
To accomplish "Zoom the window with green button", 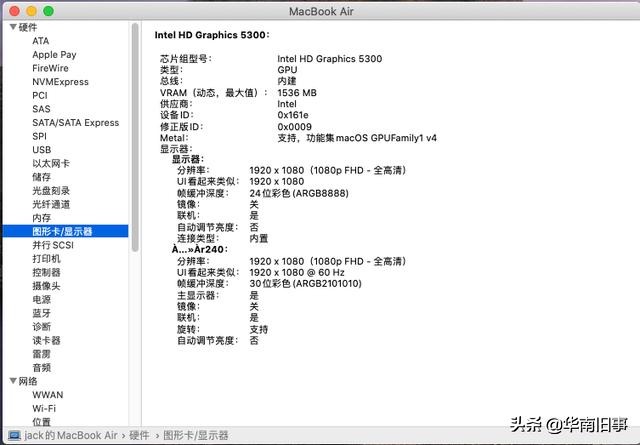I will pyautogui.click(x=48, y=11).
